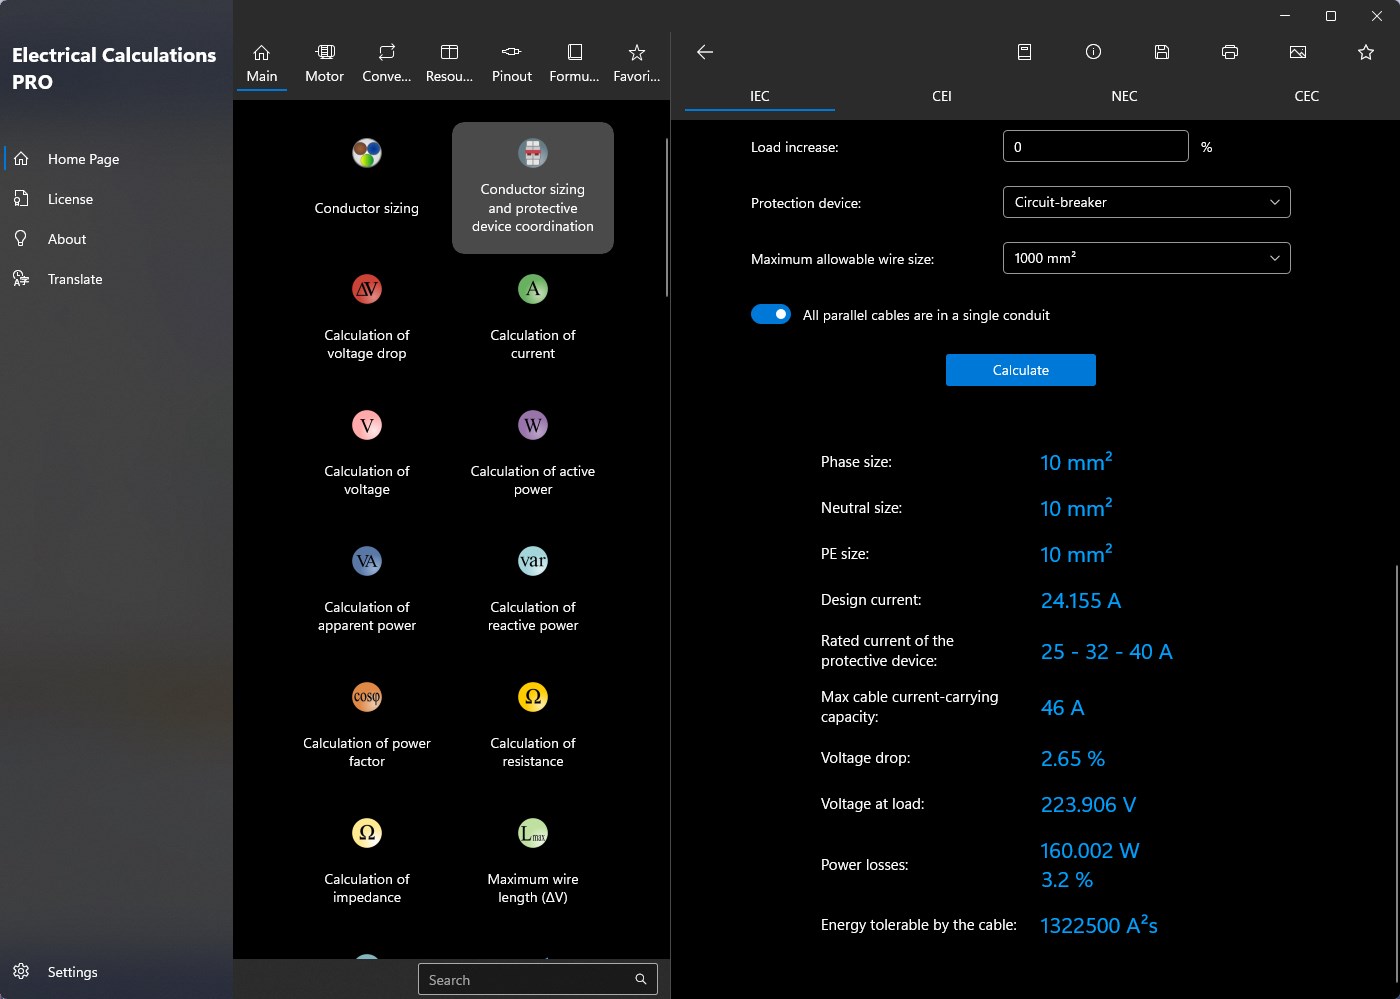Viewport: 1400px width, 999px height.
Task: Switch to the NEC tab
Action: click(x=1124, y=96)
